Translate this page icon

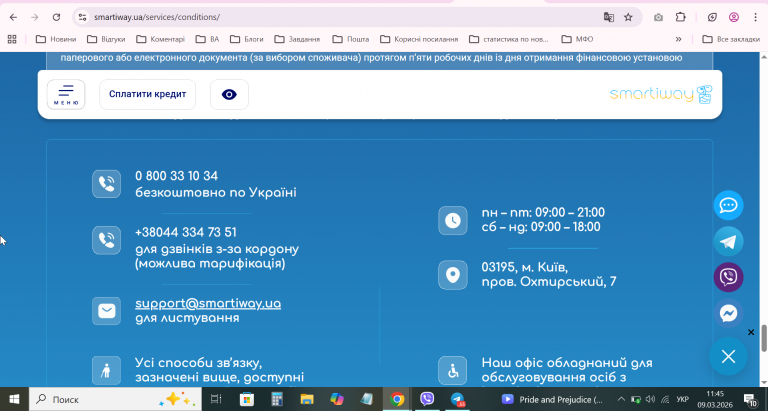click(x=609, y=17)
